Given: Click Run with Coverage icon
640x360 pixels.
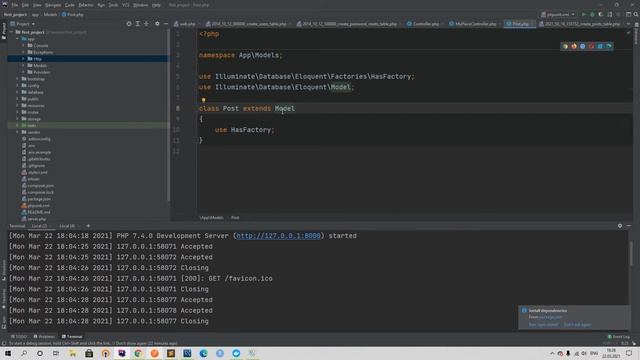Looking at the screenshot, I should 601,14.
